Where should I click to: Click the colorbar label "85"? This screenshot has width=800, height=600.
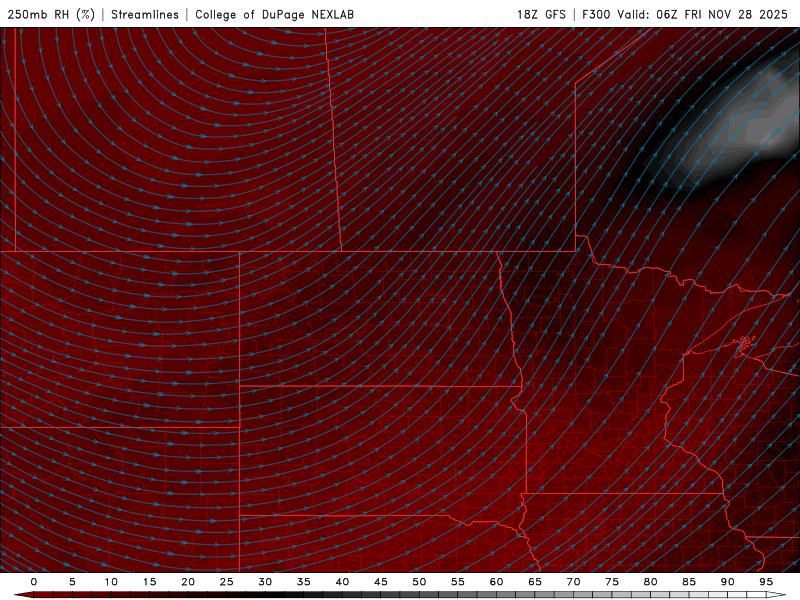click(x=689, y=582)
